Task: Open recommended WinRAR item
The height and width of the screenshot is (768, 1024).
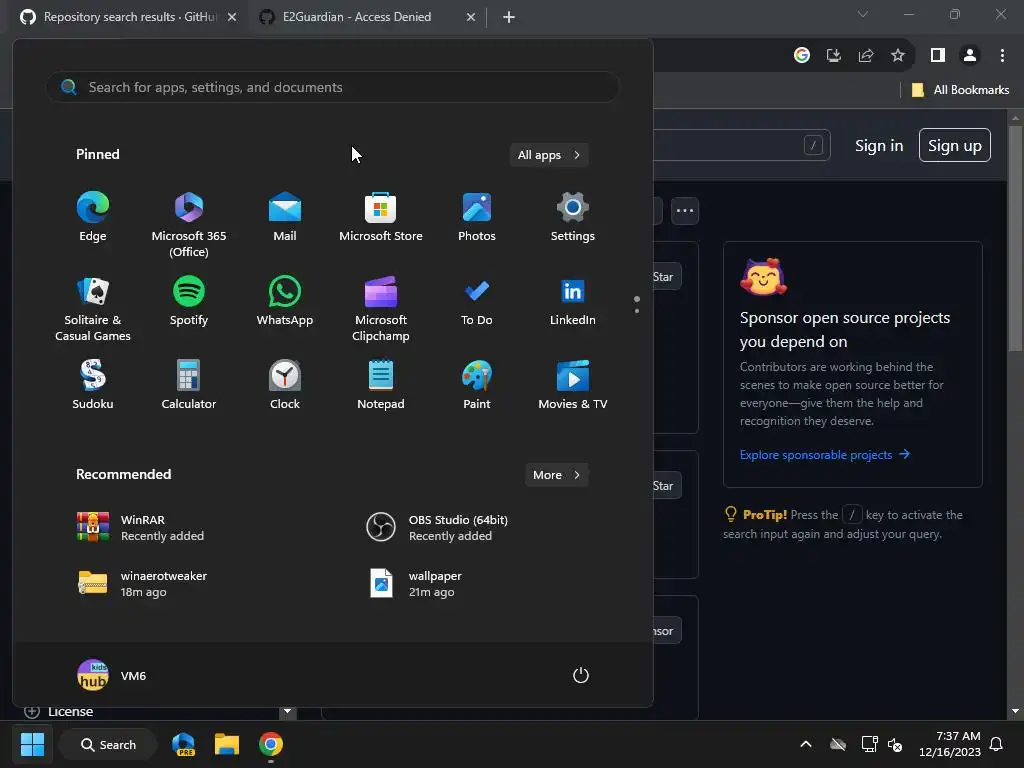Action: click(x=140, y=528)
